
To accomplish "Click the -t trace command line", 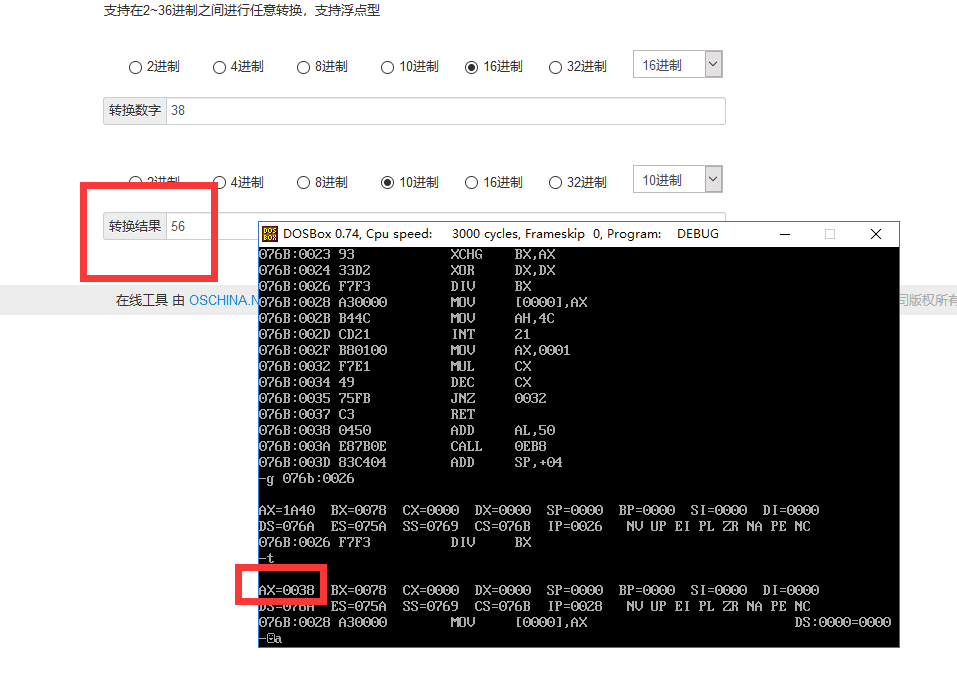I will pyautogui.click(x=267, y=558).
